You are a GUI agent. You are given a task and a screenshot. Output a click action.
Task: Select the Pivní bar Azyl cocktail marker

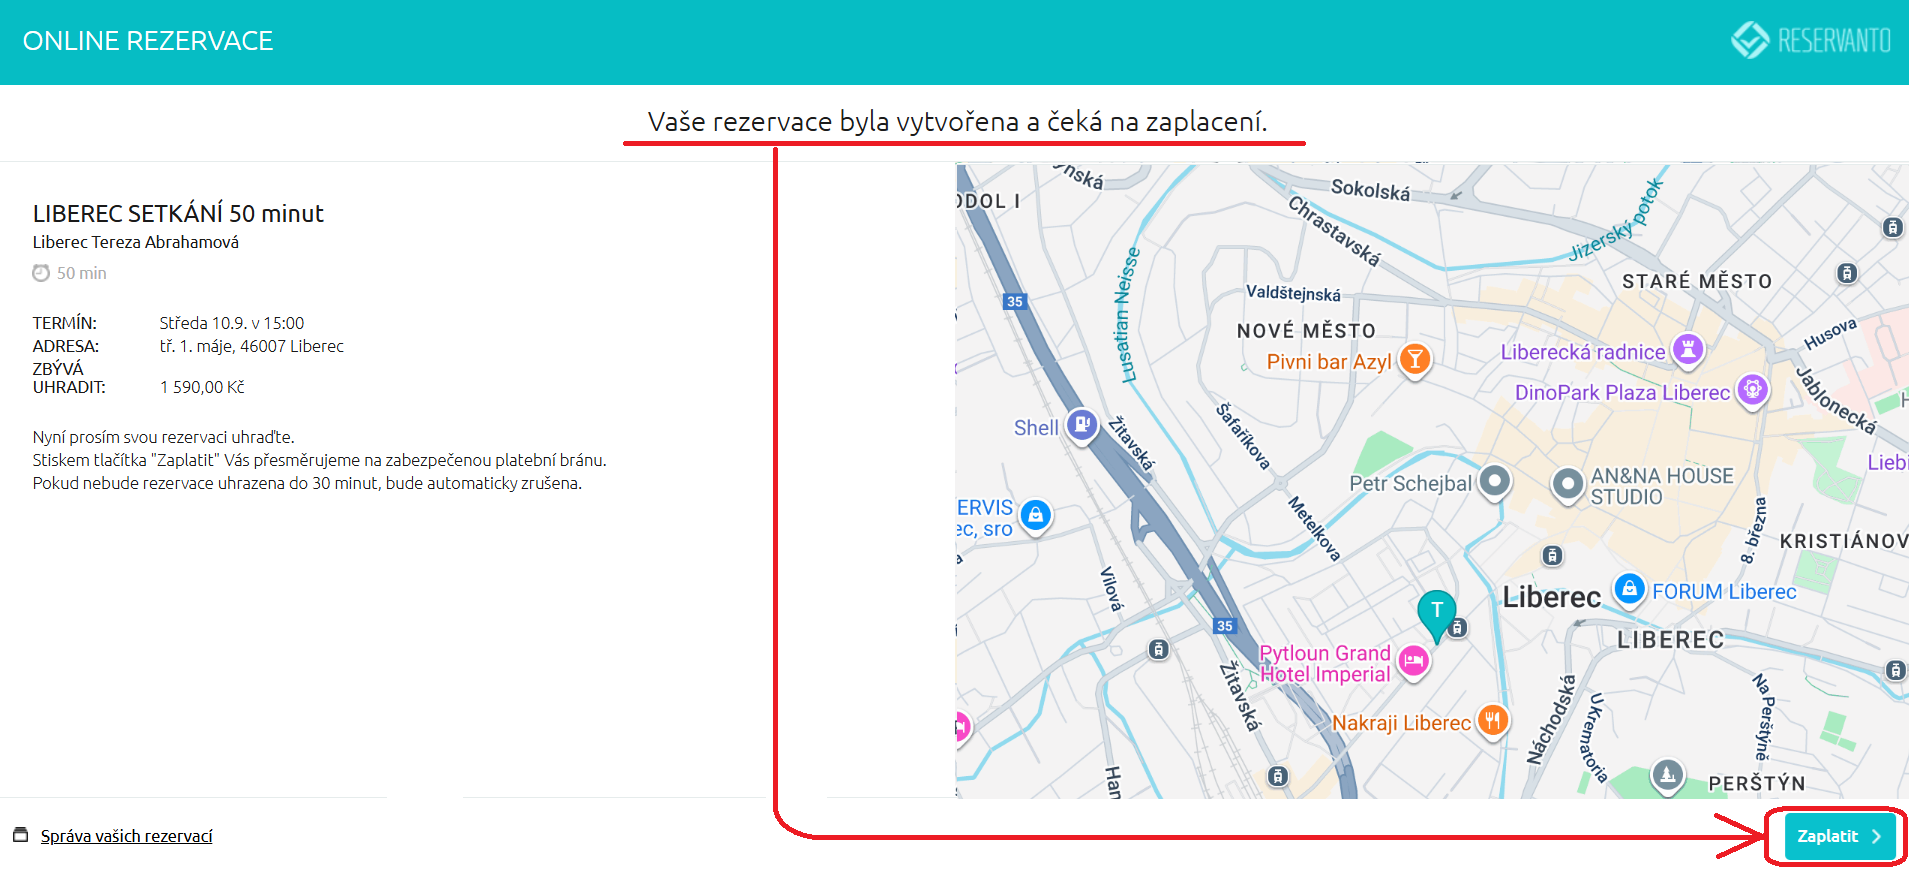click(x=1414, y=359)
